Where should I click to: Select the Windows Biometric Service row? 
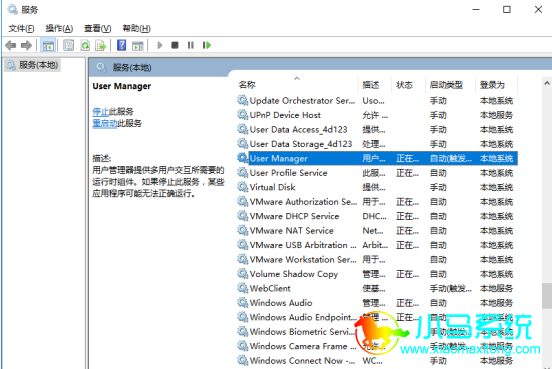377,332
